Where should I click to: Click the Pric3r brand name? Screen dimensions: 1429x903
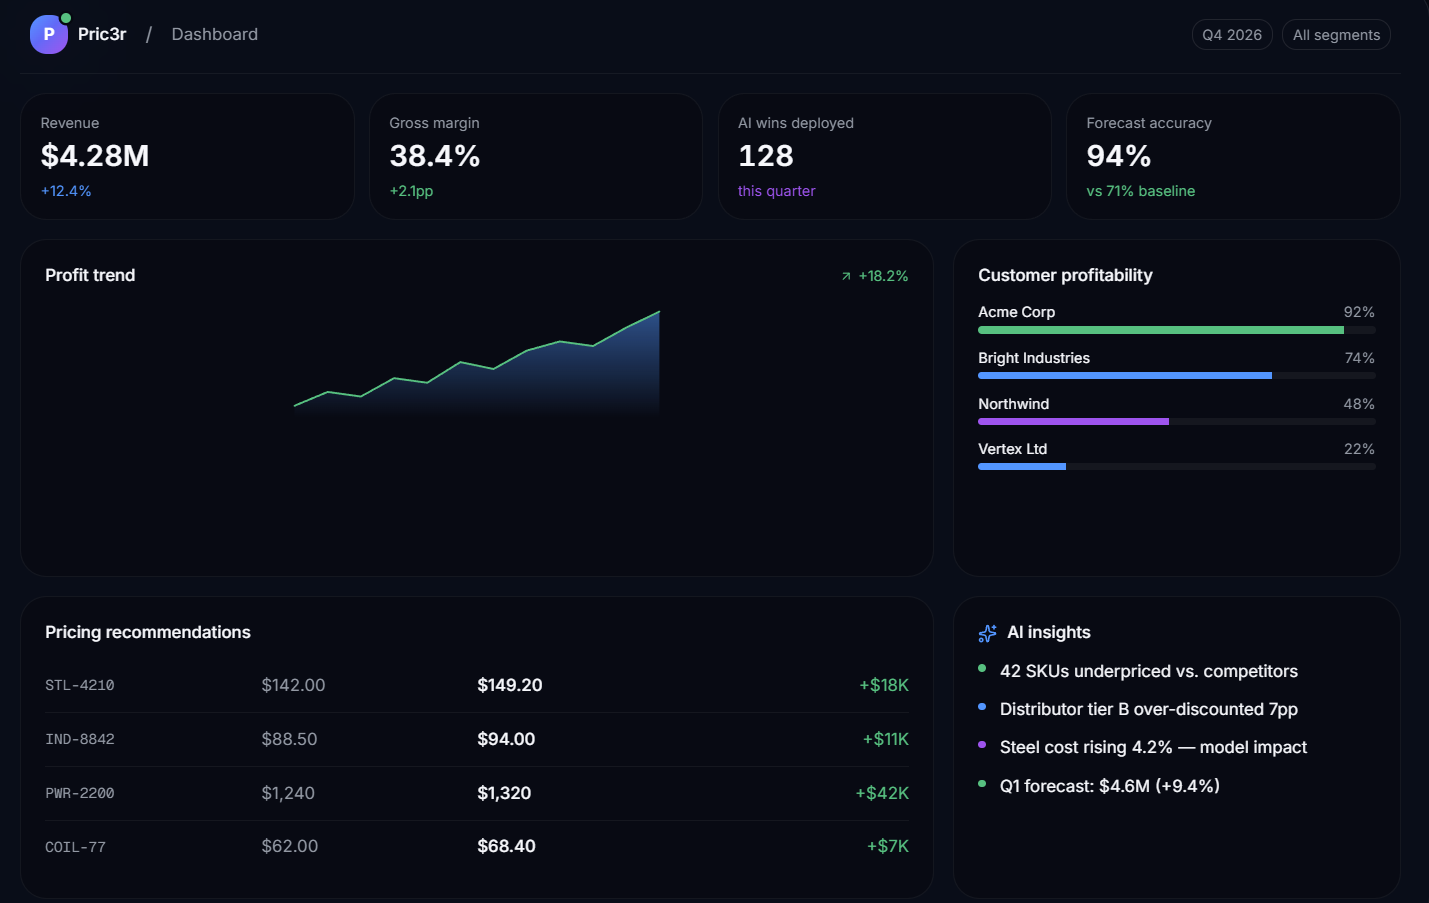pos(102,34)
